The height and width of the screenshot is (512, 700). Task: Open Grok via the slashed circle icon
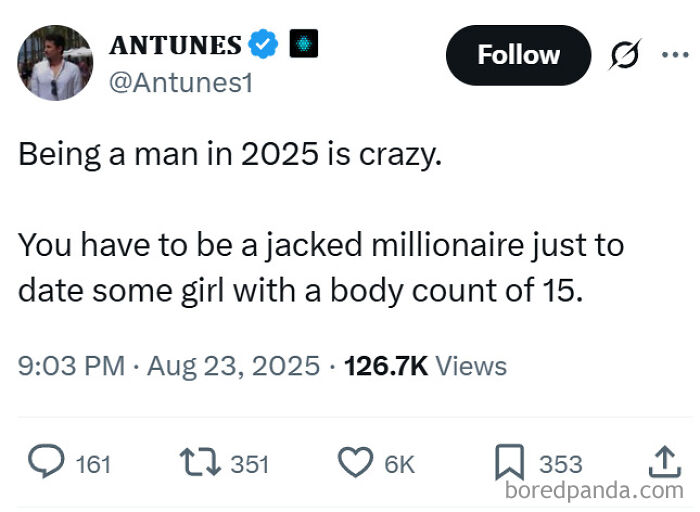click(623, 56)
